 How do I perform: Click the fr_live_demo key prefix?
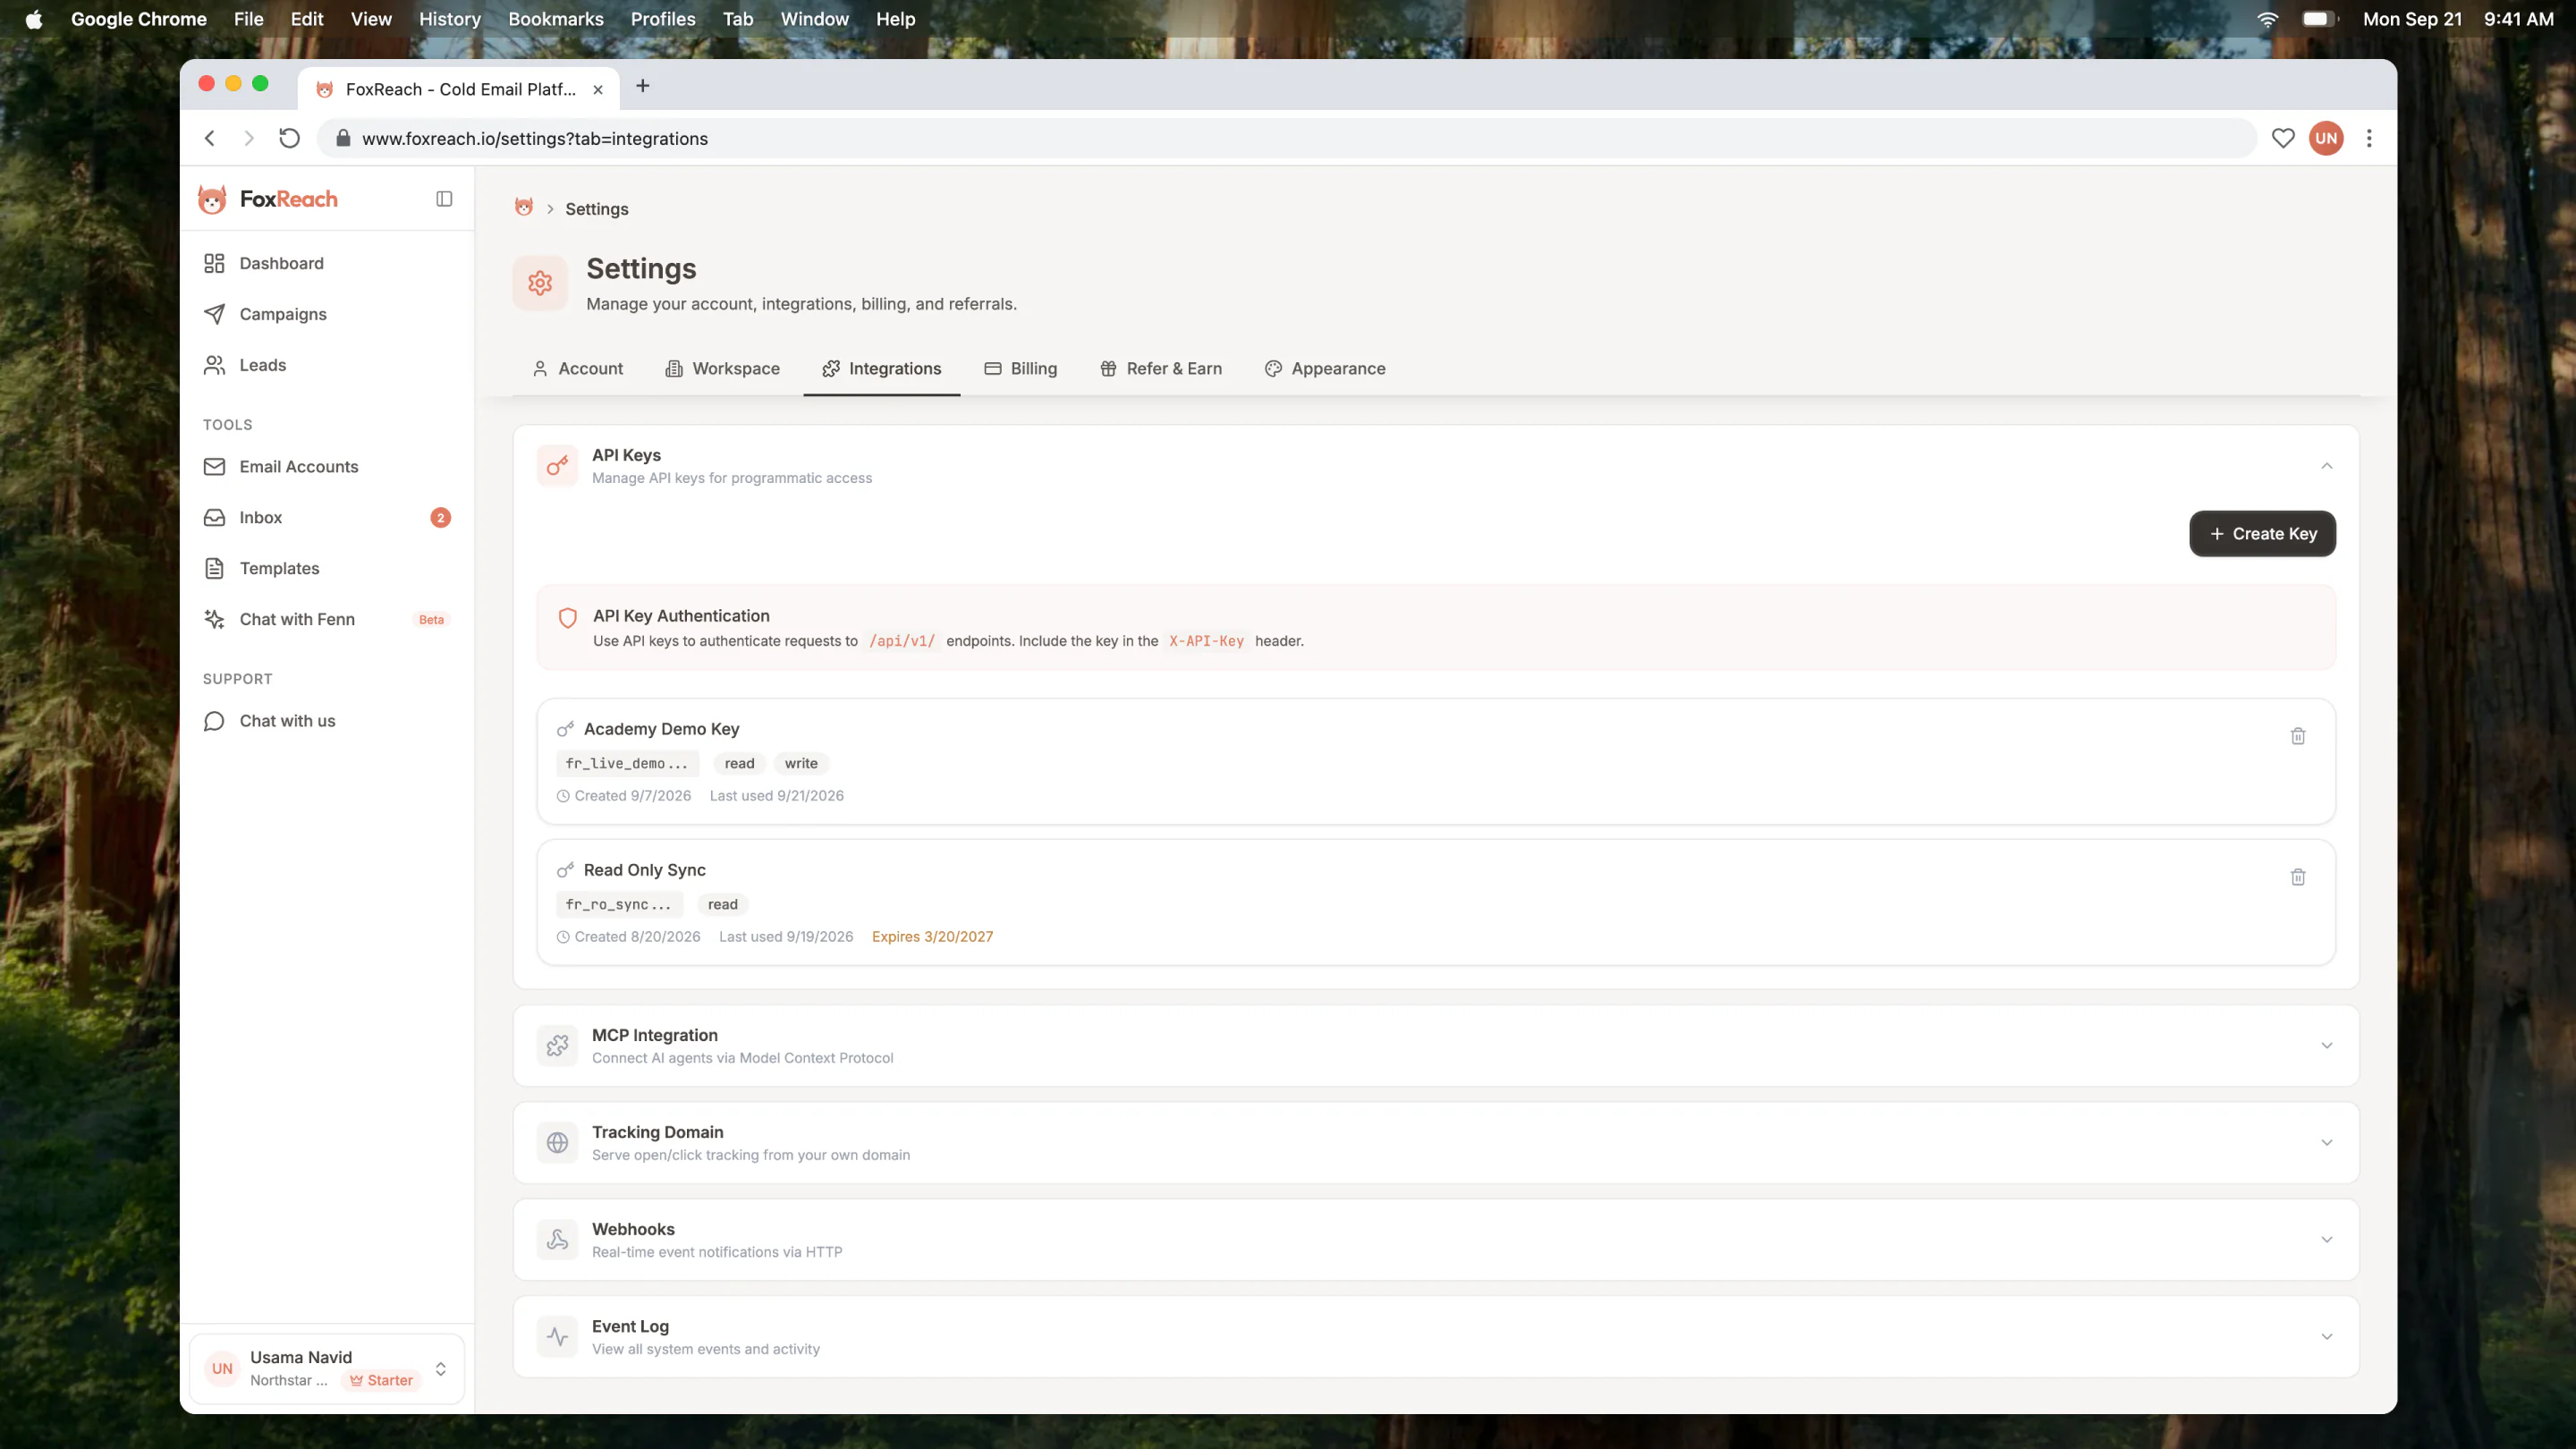click(627, 763)
